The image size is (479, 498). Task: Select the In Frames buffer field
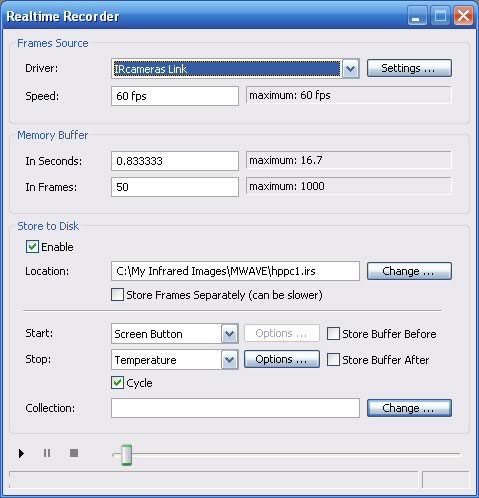click(175, 187)
